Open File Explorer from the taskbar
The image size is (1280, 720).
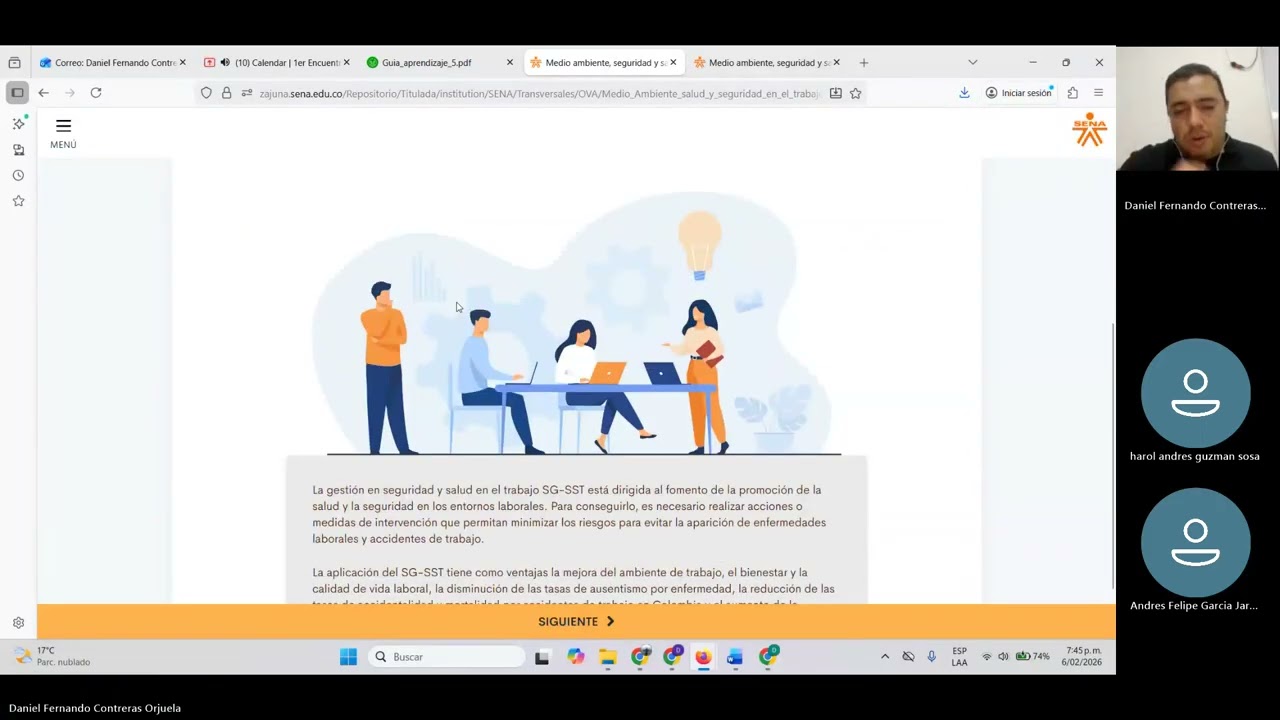pos(607,657)
